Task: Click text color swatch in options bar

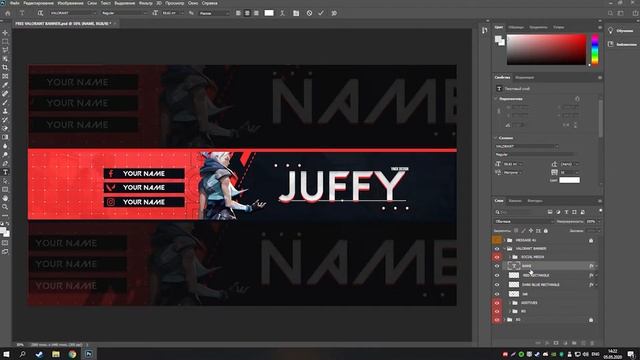Action: tap(269, 13)
